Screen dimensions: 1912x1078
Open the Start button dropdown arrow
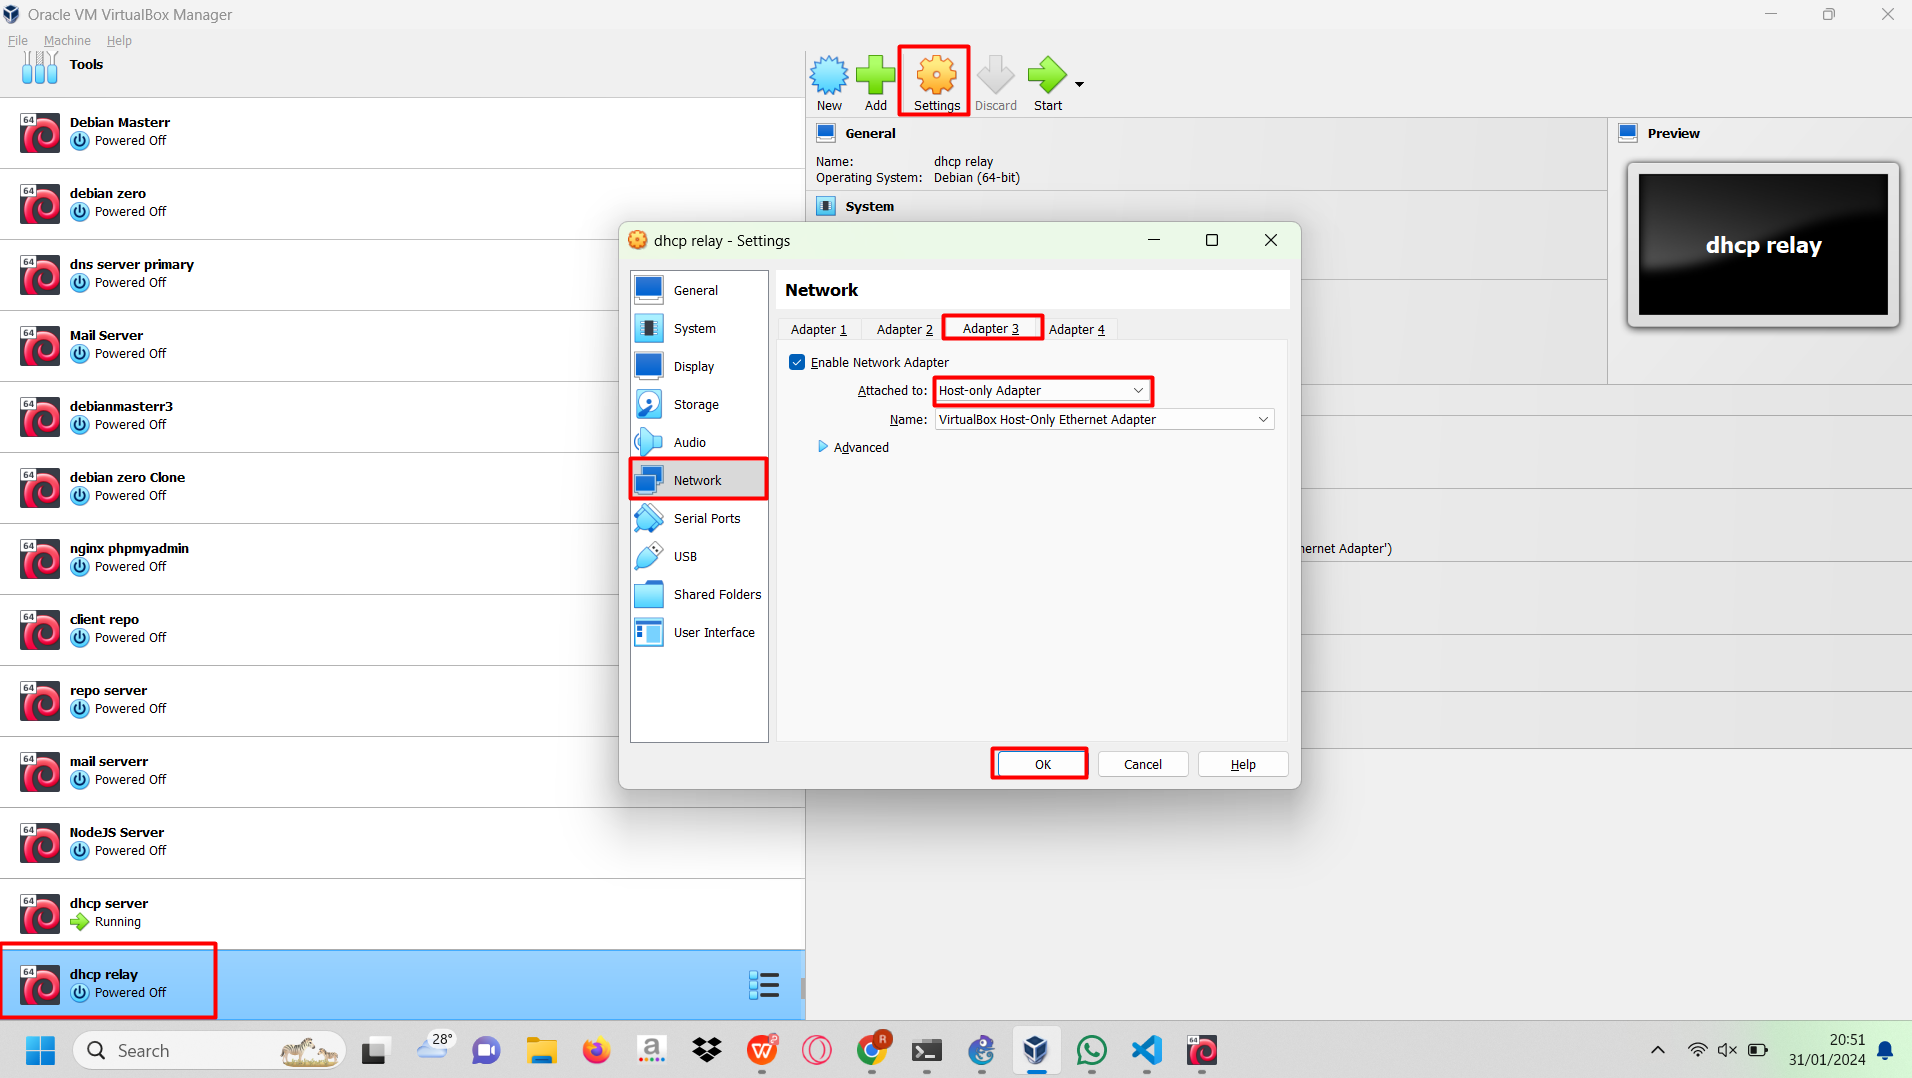pyautogui.click(x=1079, y=84)
